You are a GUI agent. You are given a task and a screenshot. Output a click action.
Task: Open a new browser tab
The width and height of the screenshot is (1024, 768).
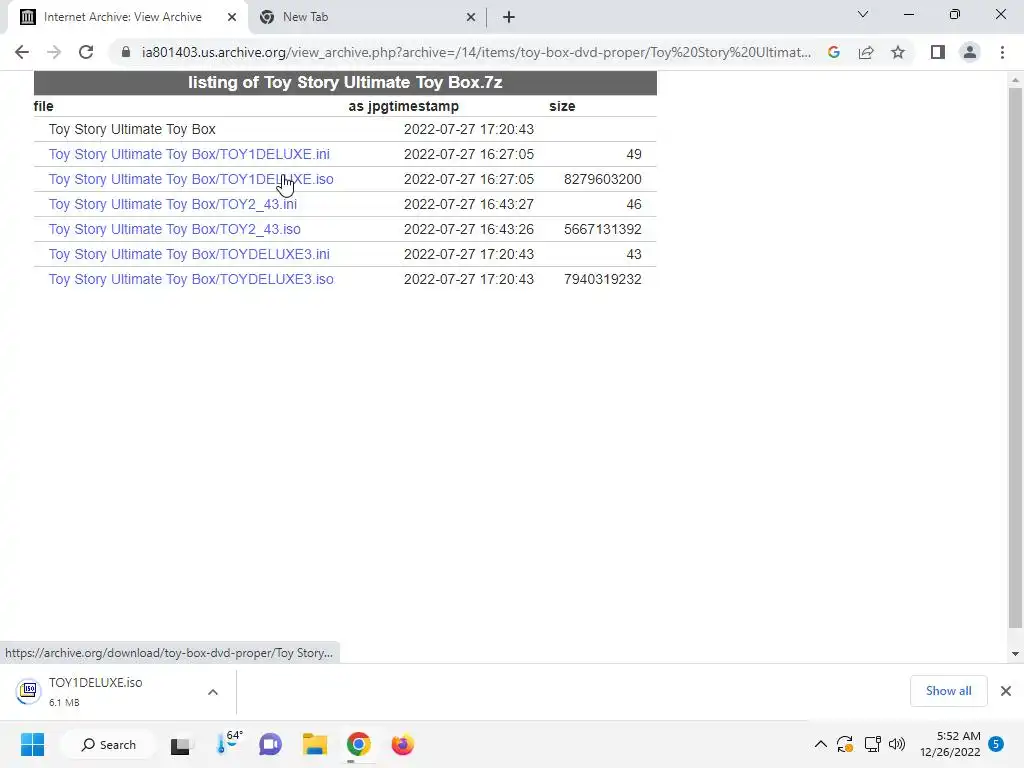(509, 17)
